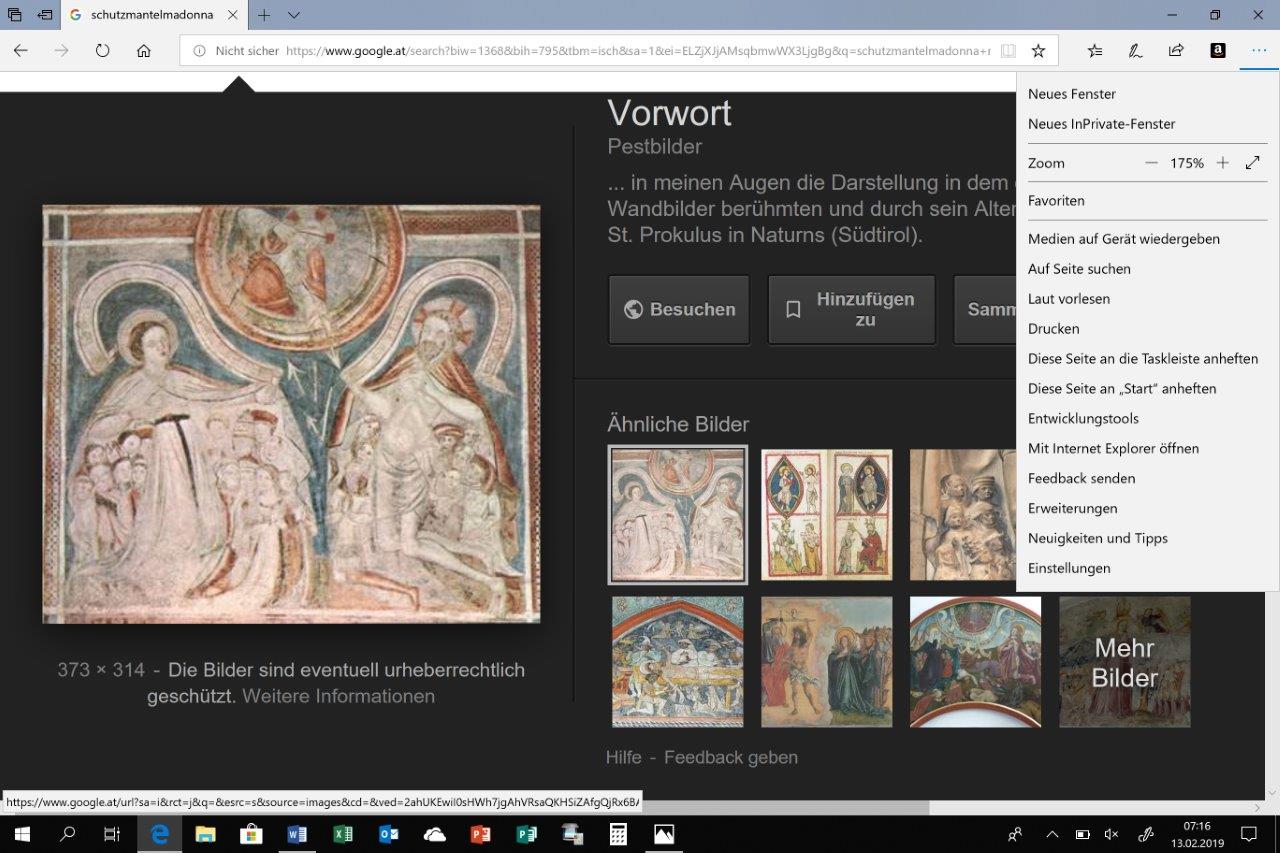Open the Amazon extension icon
The image size is (1280, 853).
tap(1217, 51)
